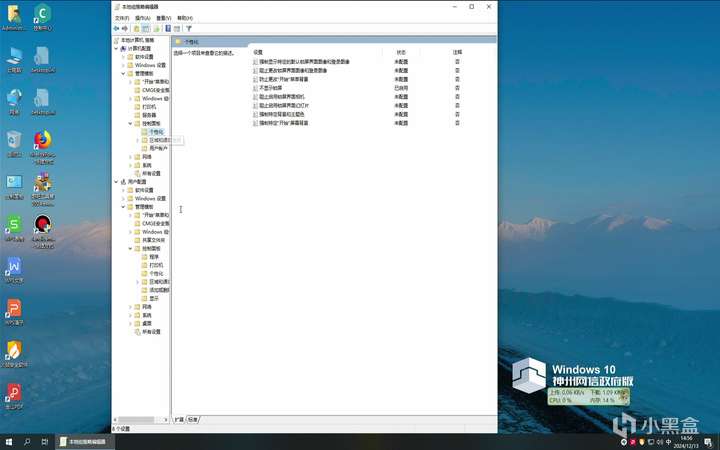Sort by the 注释 column header

point(457,52)
